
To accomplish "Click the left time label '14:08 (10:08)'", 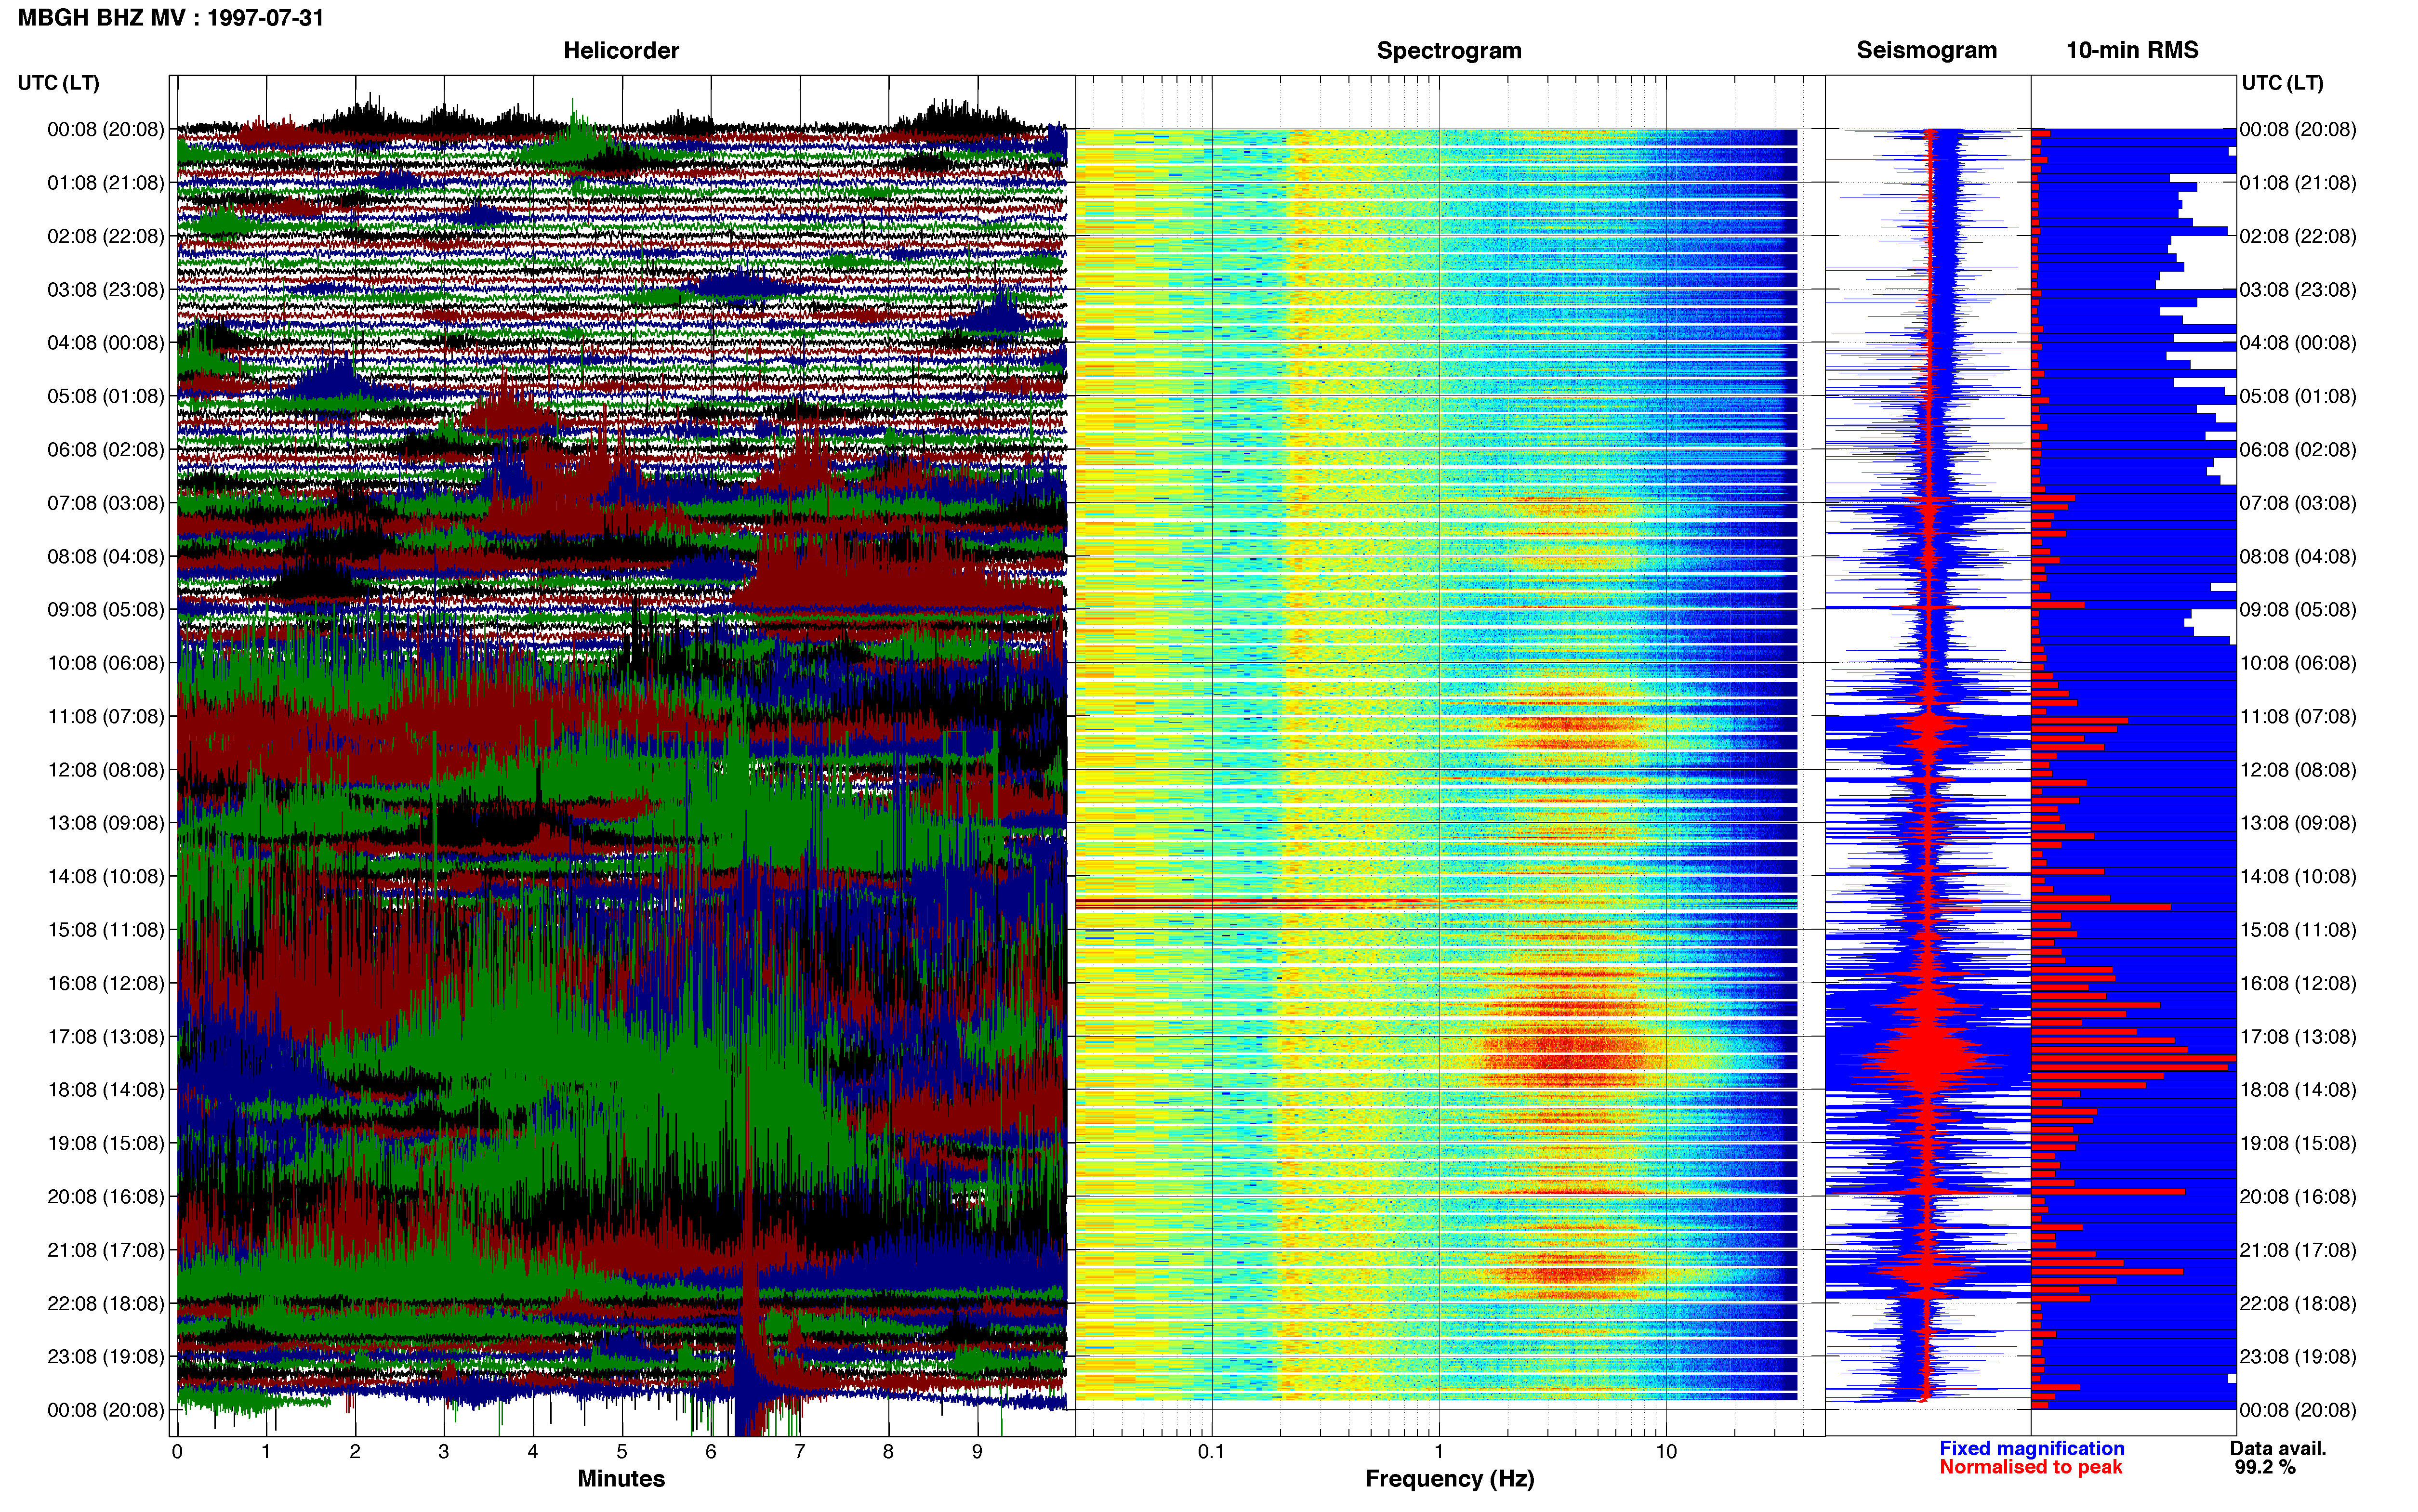I will (x=106, y=876).
